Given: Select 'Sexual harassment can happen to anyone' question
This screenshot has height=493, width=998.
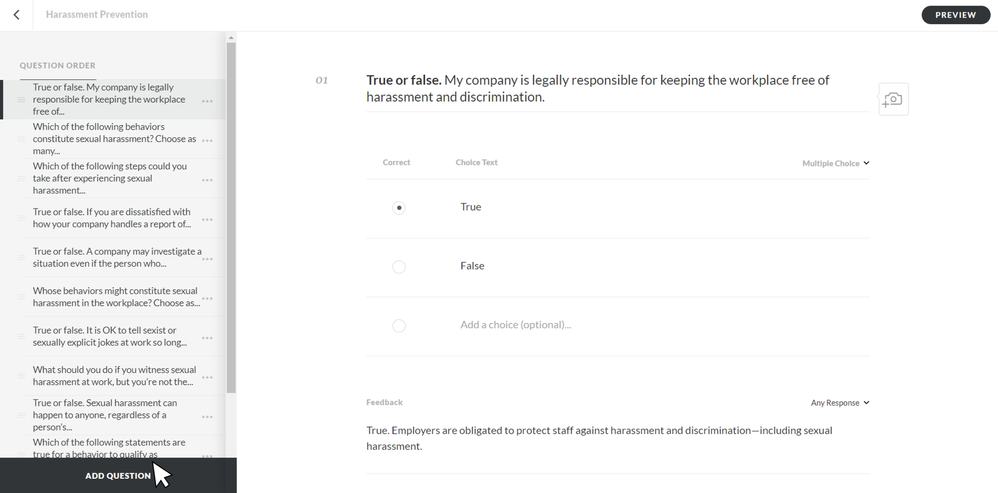Looking at the screenshot, I should pyautogui.click(x=112, y=415).
